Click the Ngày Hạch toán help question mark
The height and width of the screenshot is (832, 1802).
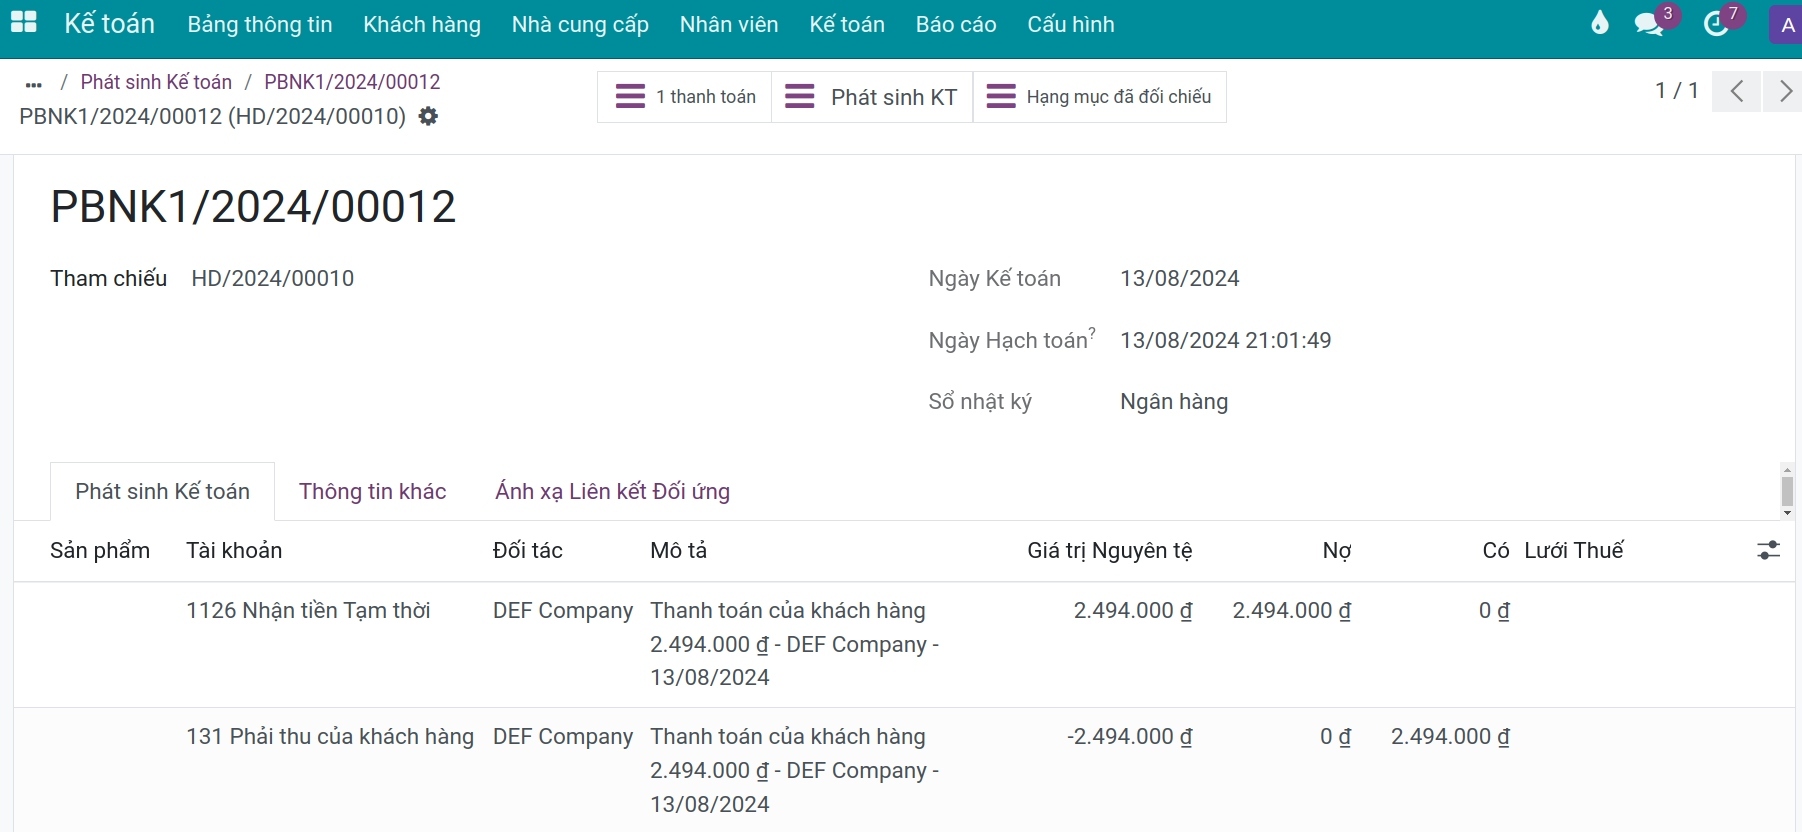pyautogui.click(x=1092, y=333)
